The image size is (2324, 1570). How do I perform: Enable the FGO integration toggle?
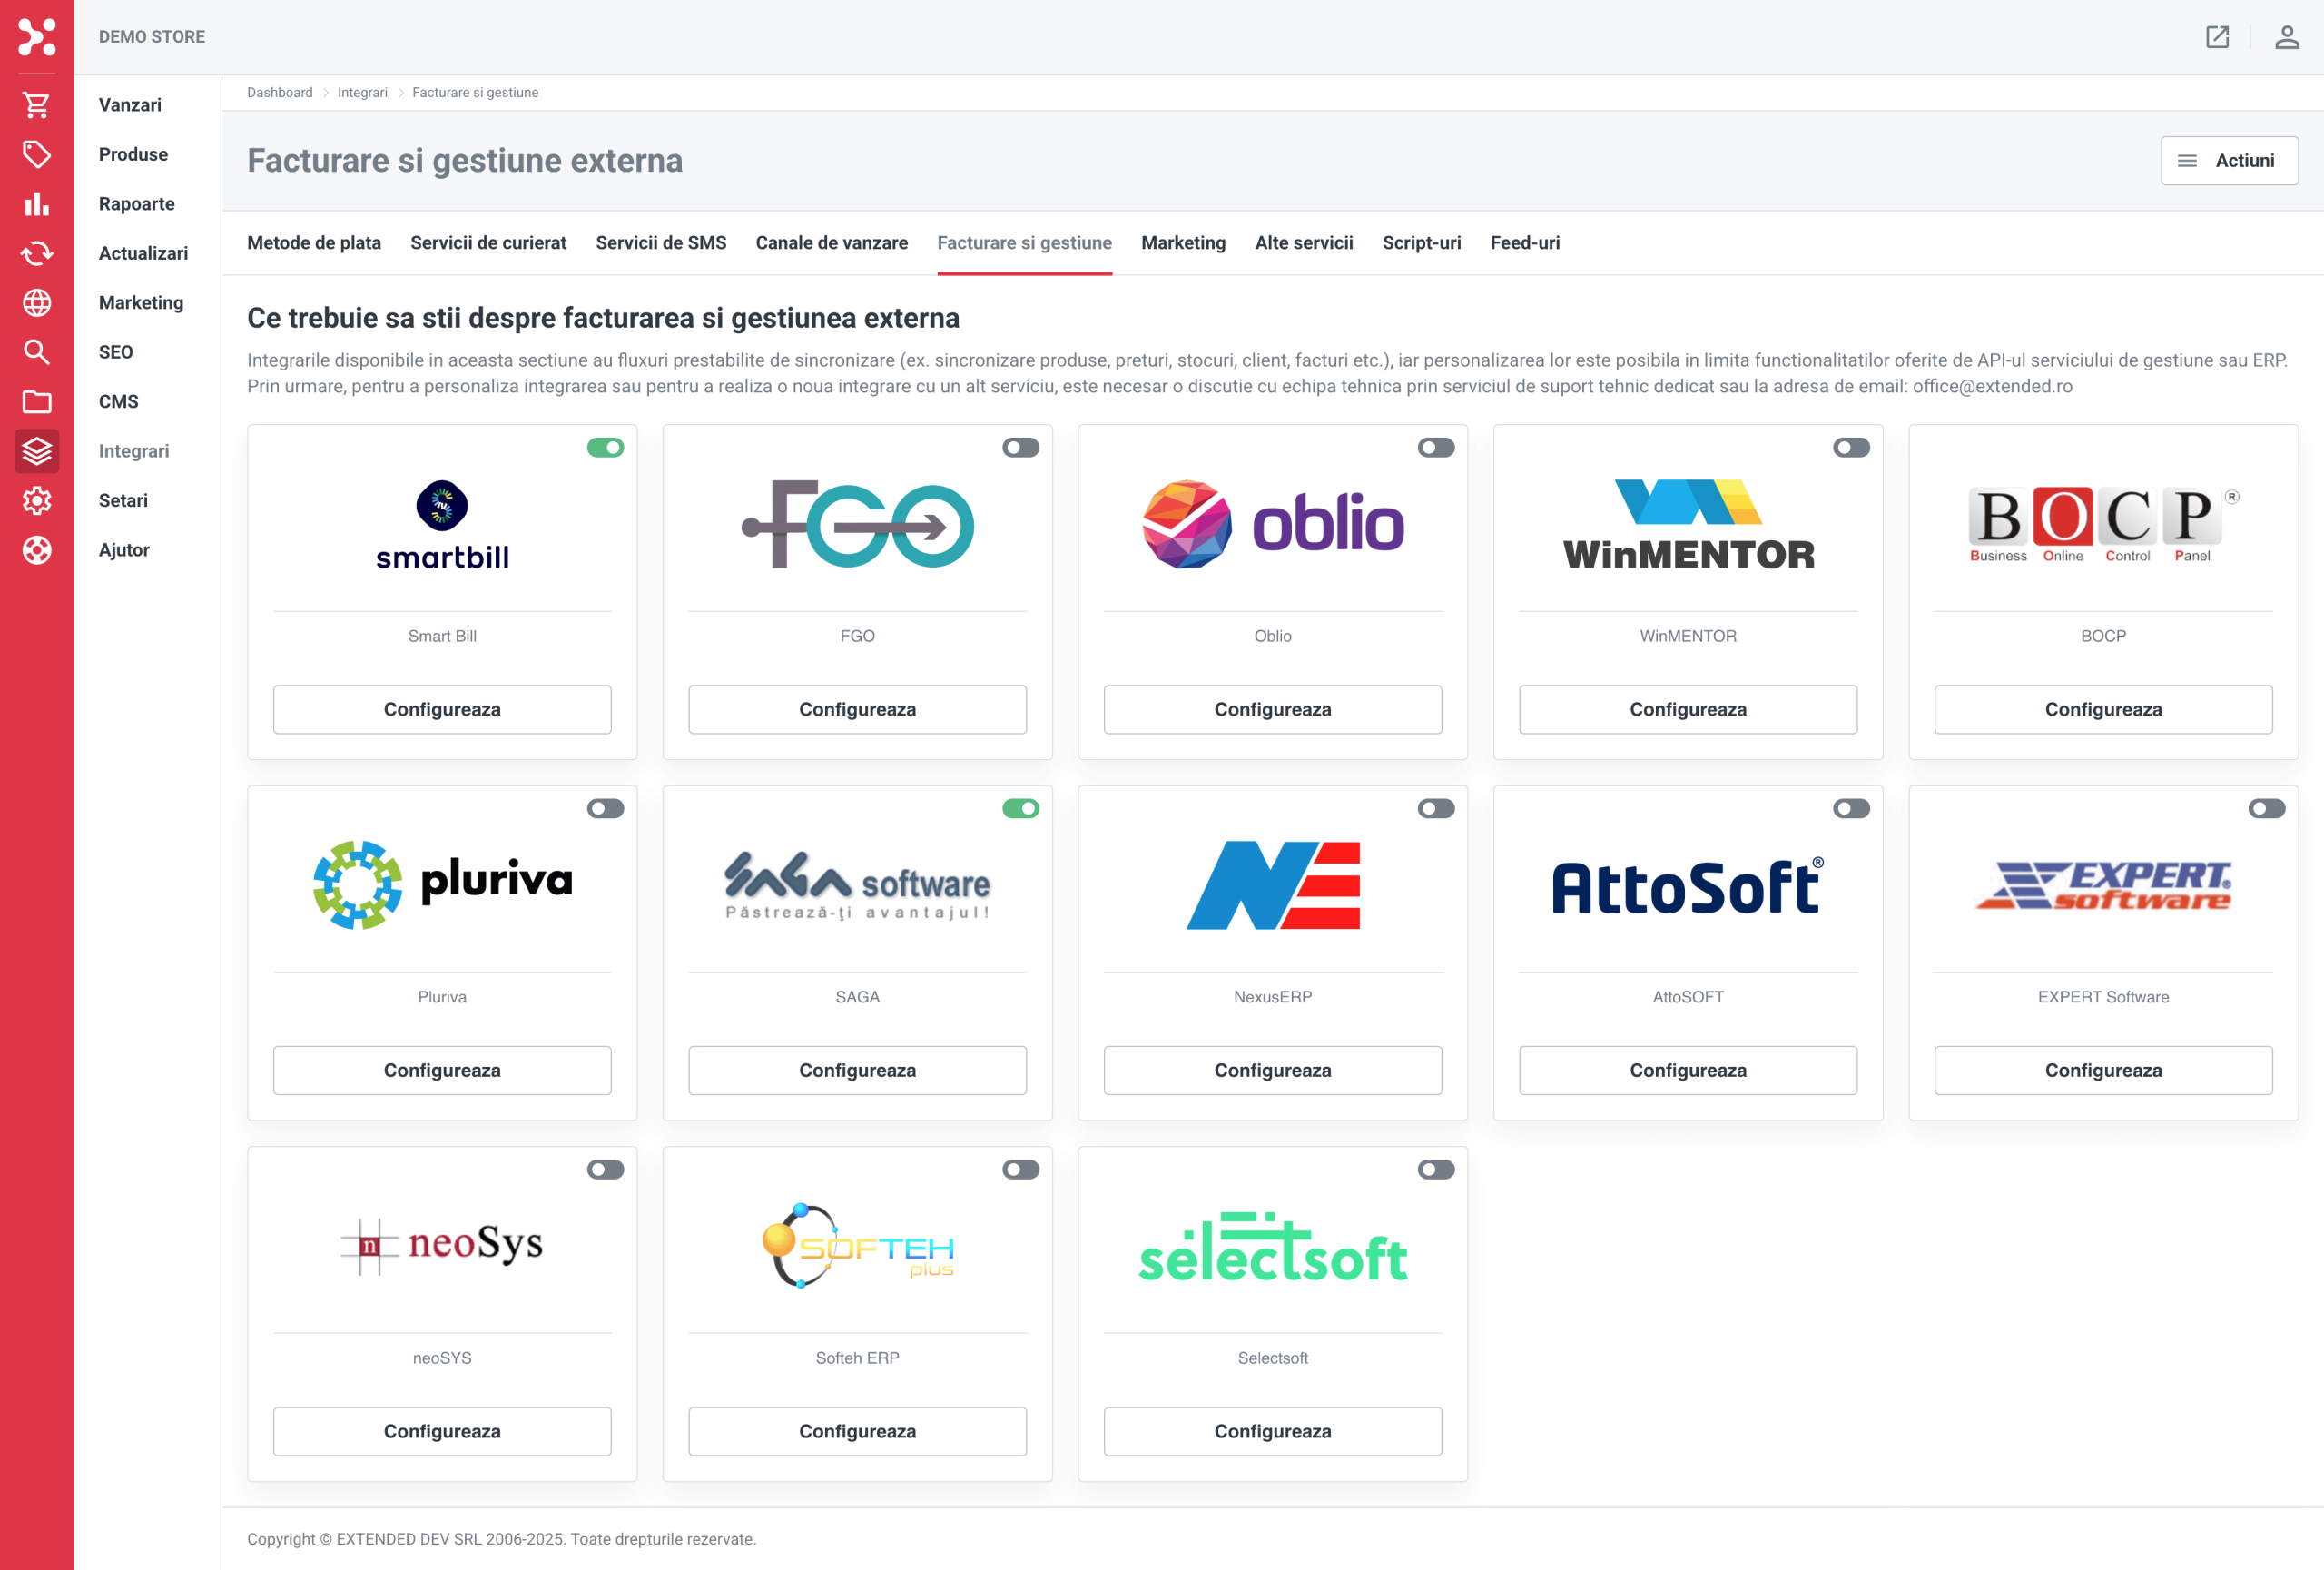[x=1020, y=447]
